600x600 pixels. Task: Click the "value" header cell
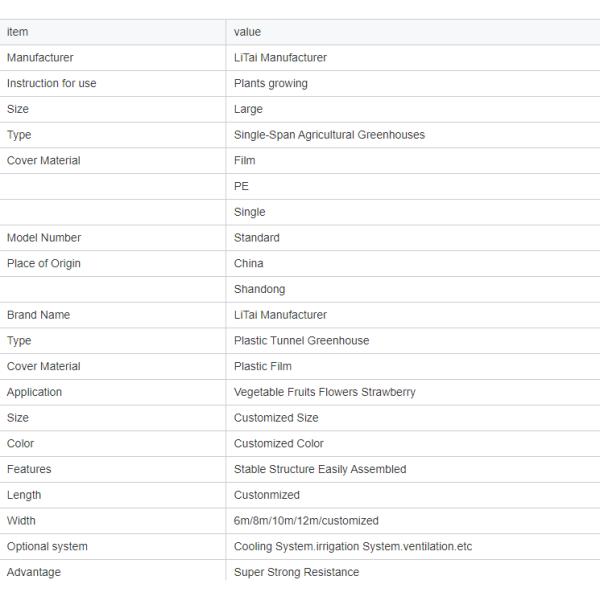247,32
